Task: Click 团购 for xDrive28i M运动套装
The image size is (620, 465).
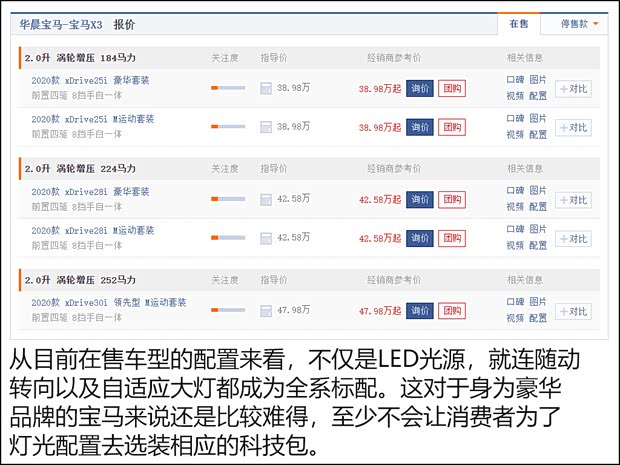Action: (x=452, y=238)
